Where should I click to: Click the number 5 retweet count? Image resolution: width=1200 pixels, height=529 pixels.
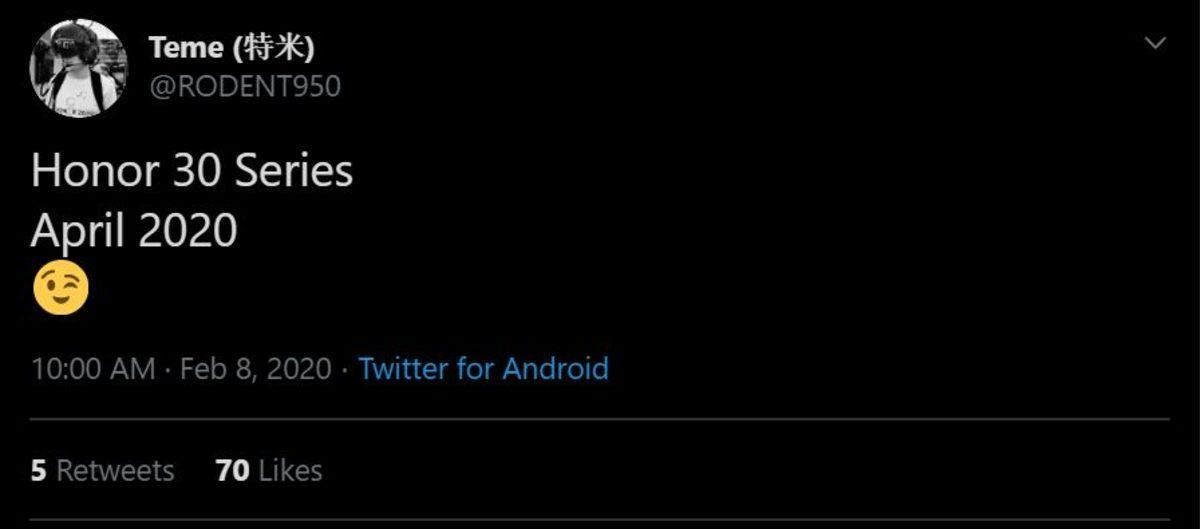coord(38,470)
